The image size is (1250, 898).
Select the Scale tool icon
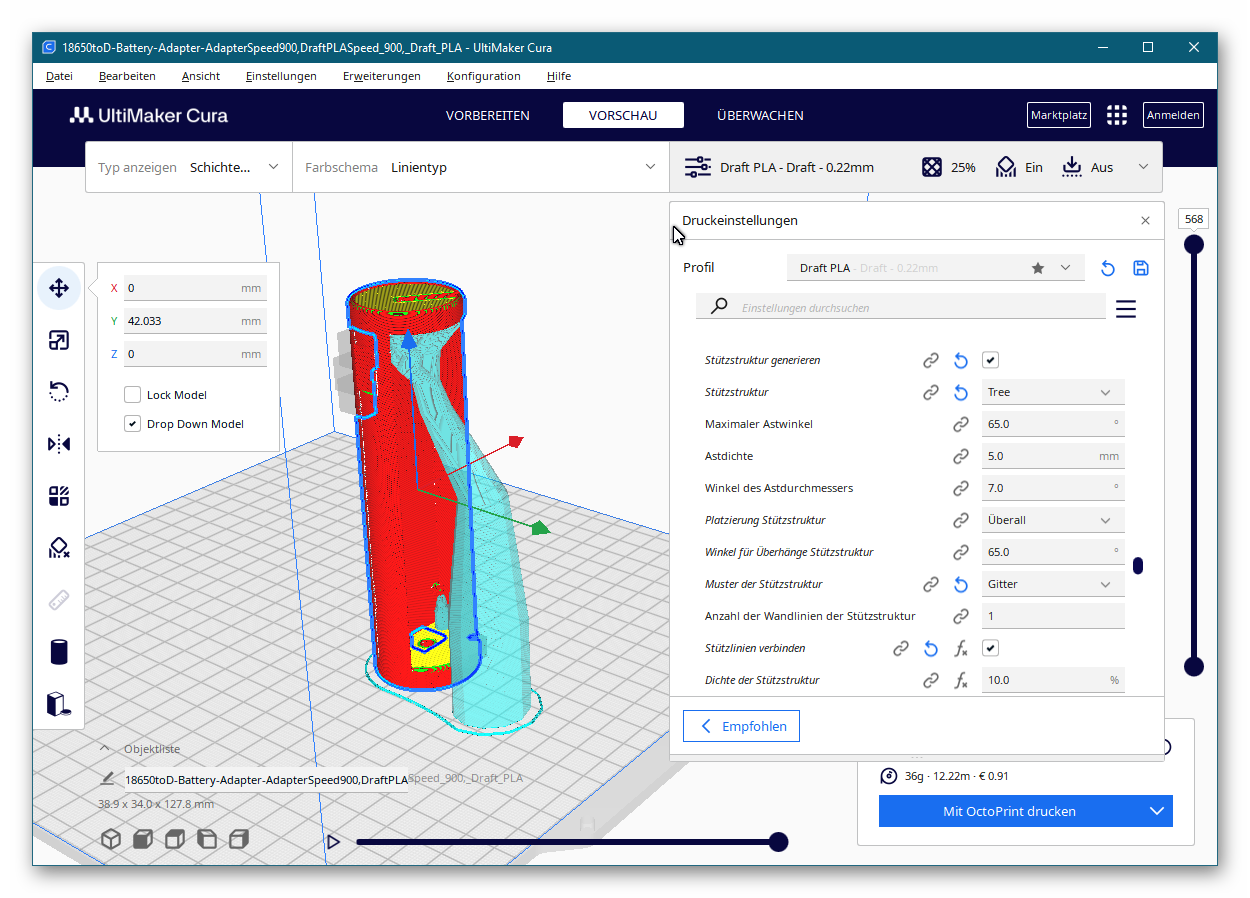59,341
